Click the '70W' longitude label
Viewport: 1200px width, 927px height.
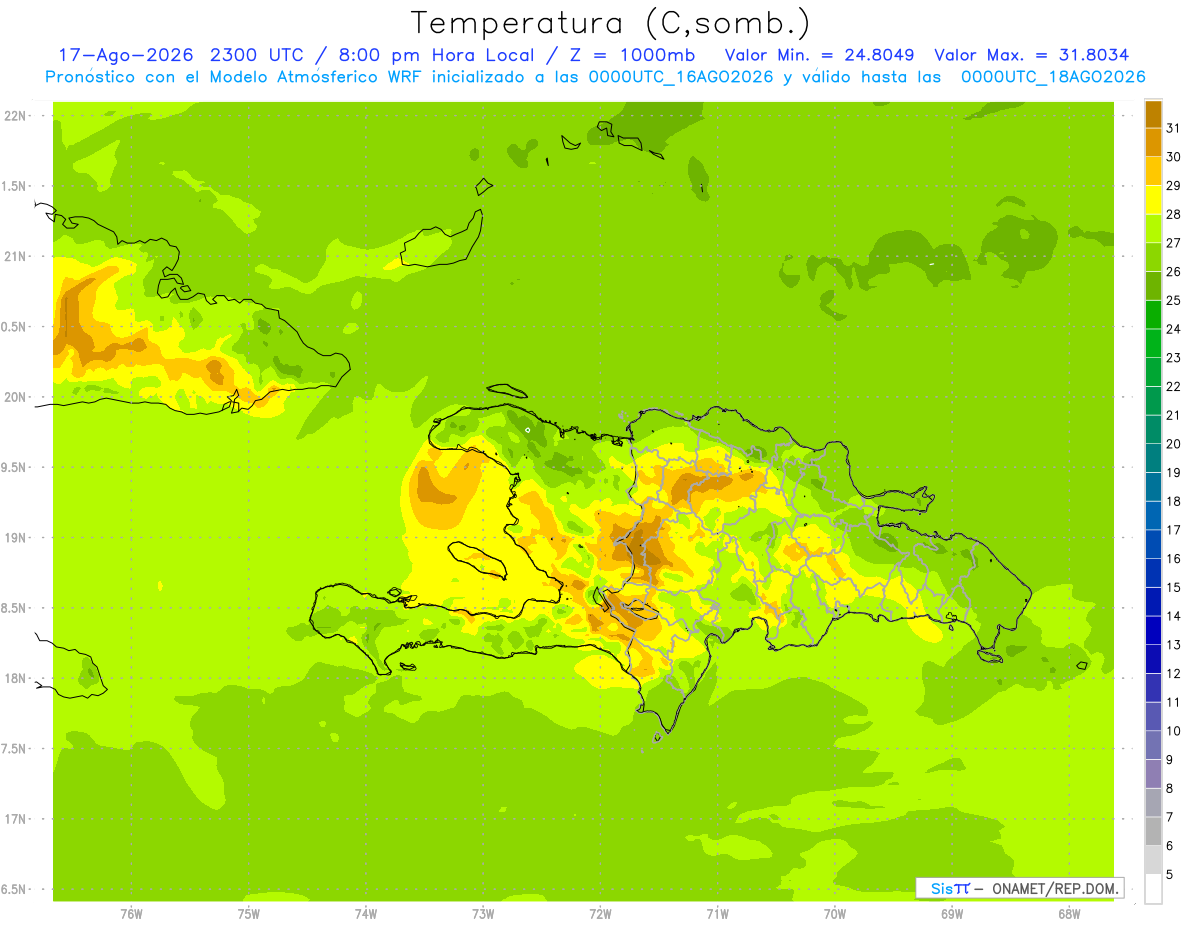pyautogui.click(x=835, y=914)
